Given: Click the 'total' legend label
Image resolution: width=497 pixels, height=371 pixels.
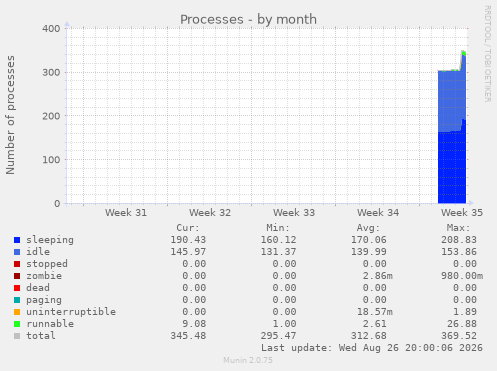Looking at the screenshot, I should 41,336.
